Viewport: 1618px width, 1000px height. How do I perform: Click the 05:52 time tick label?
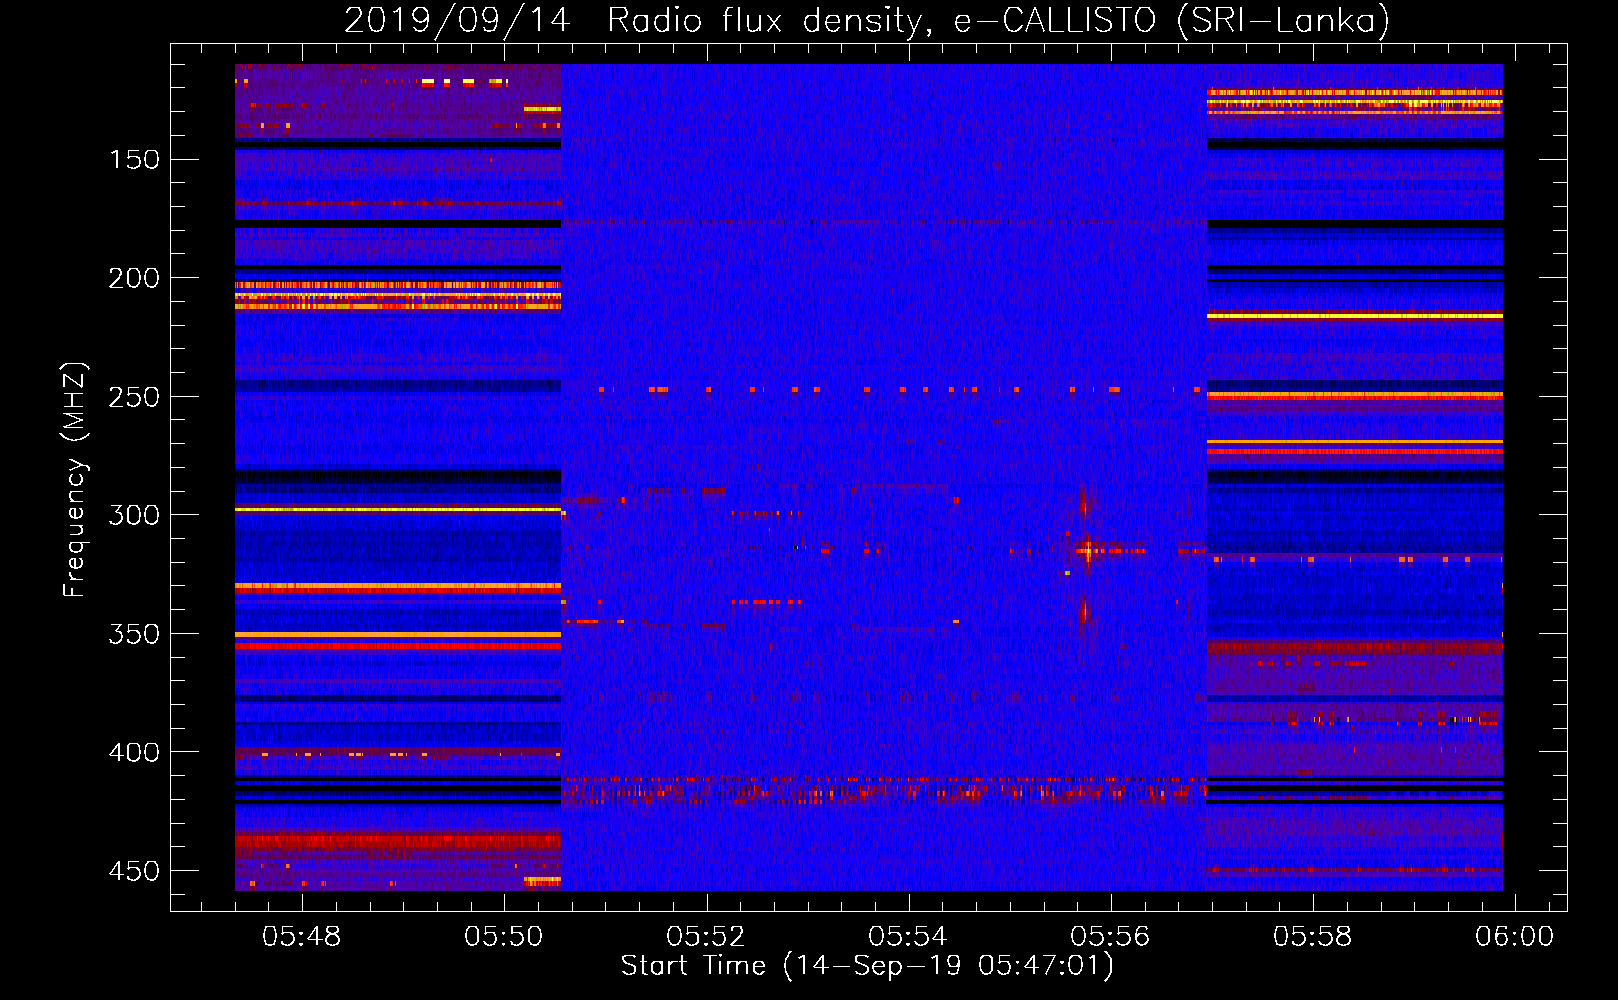click(x=706, y=937)
